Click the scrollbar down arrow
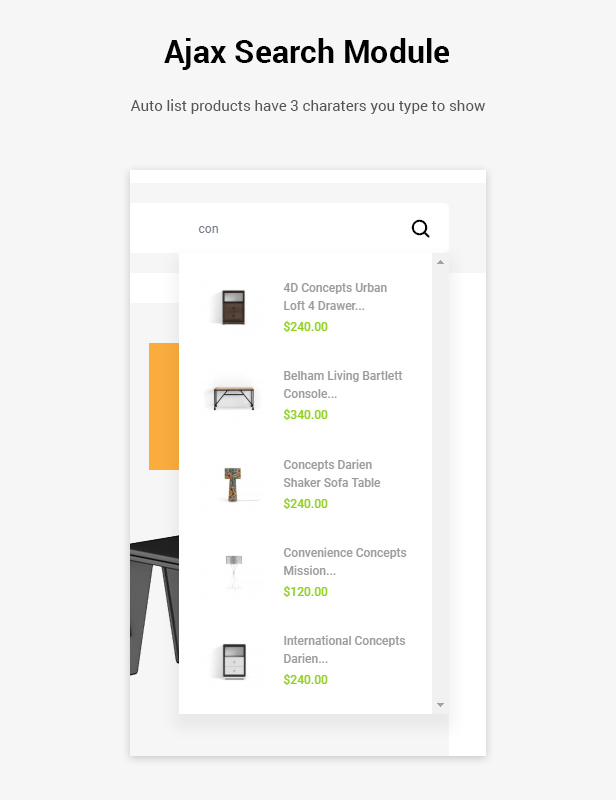The image size is (616, 800). (440, 705)
